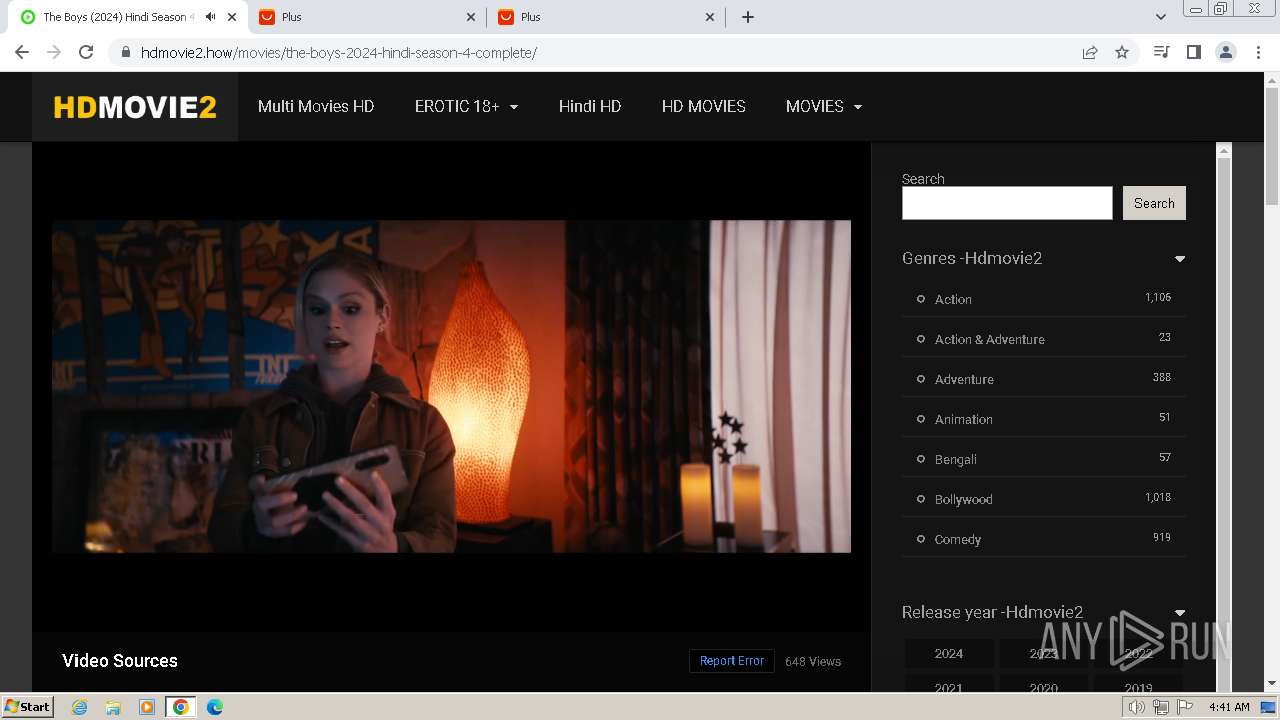The width and height of the screenshot is (1280, 720).
Task: Open the Chrome profile avatar
Action: (x=1226, y=52)
